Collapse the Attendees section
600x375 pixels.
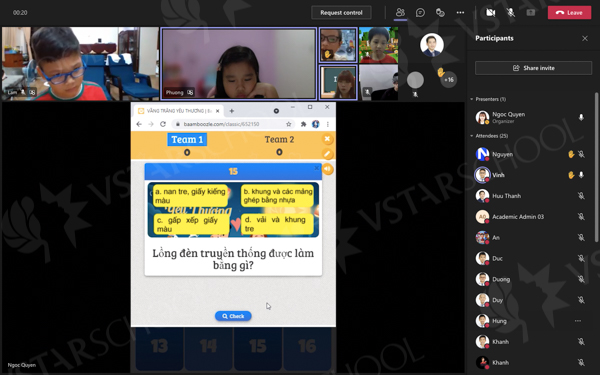pos(472,136)
